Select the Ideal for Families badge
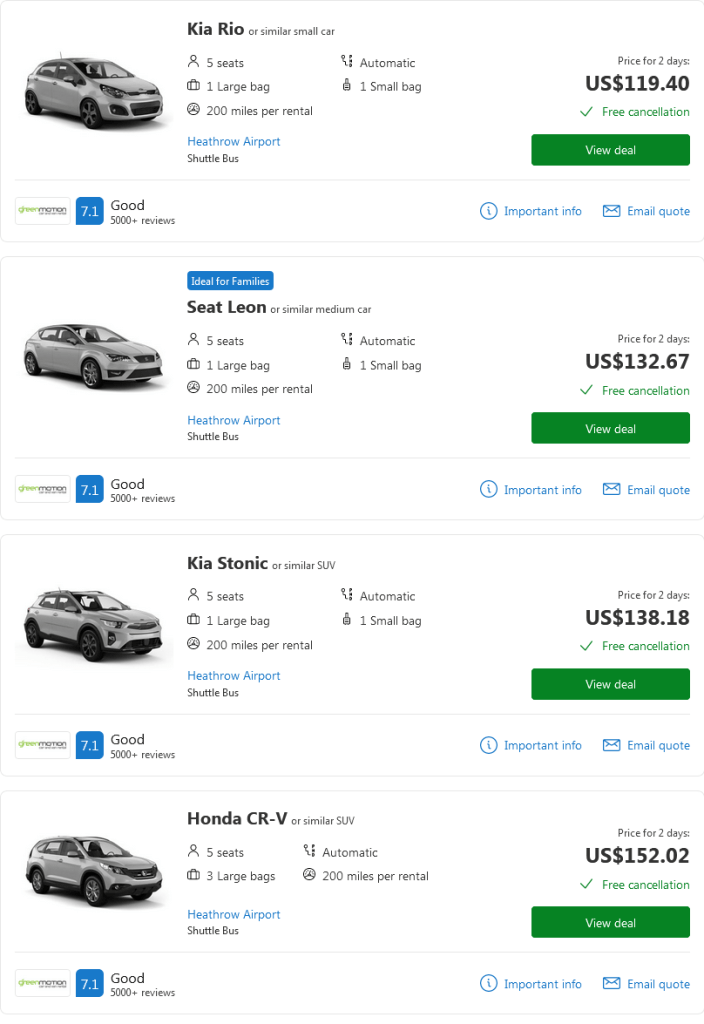The height and width of the screenshot is (1024, 704). [x=230, y=281]
